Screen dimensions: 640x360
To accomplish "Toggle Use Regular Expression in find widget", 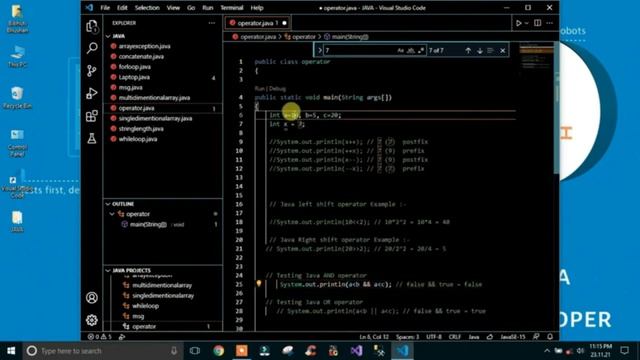I will (x=421, y=51).
